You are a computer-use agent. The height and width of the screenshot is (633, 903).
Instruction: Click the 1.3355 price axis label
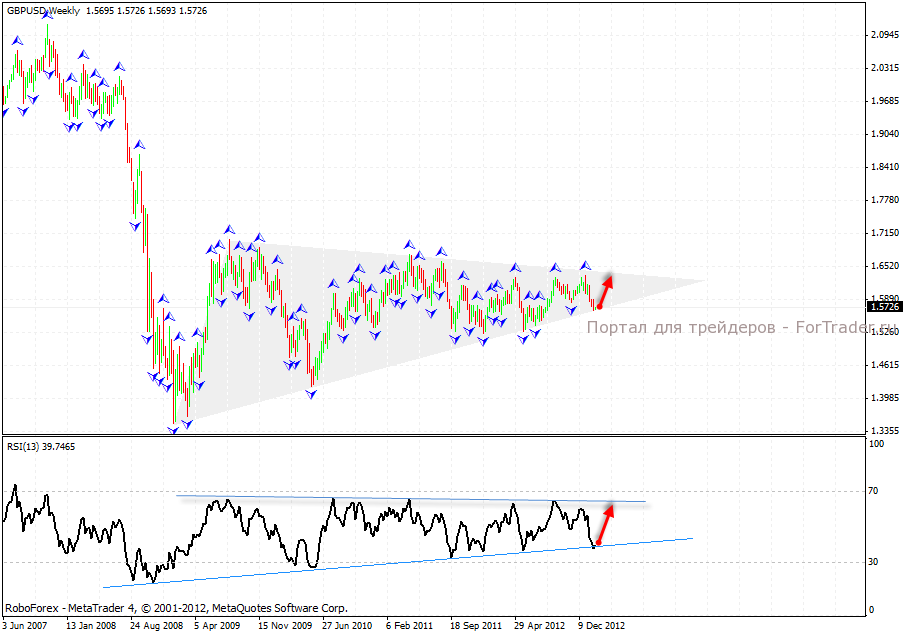click(x=883, y=431)
